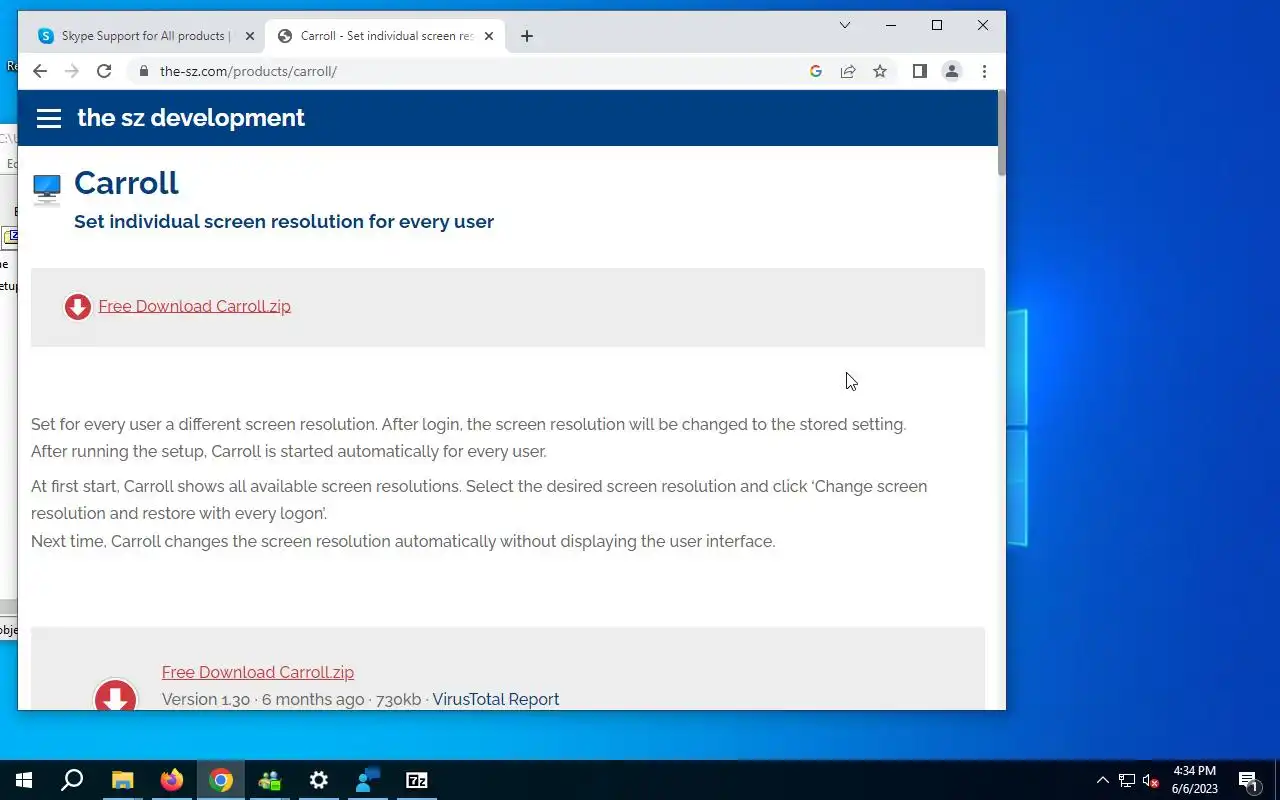The width and height of the screenshot is (1280, 800).
Task: Open the network tray icon
Action: [1127, 780]
